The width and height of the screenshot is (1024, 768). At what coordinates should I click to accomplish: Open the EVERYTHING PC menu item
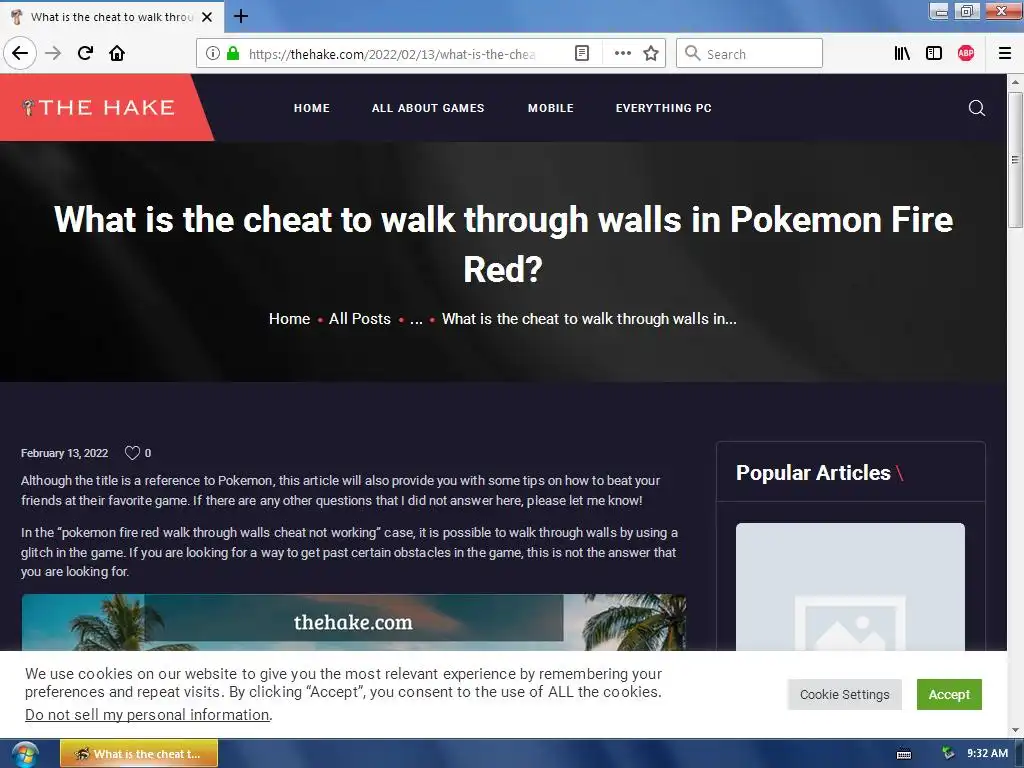[x=664, y=108]
